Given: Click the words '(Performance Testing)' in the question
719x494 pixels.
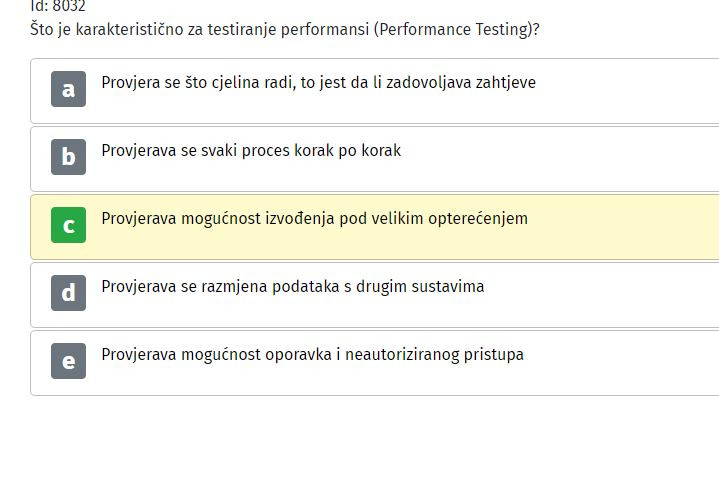Looking at the screenshot, I should click(457, 29).
